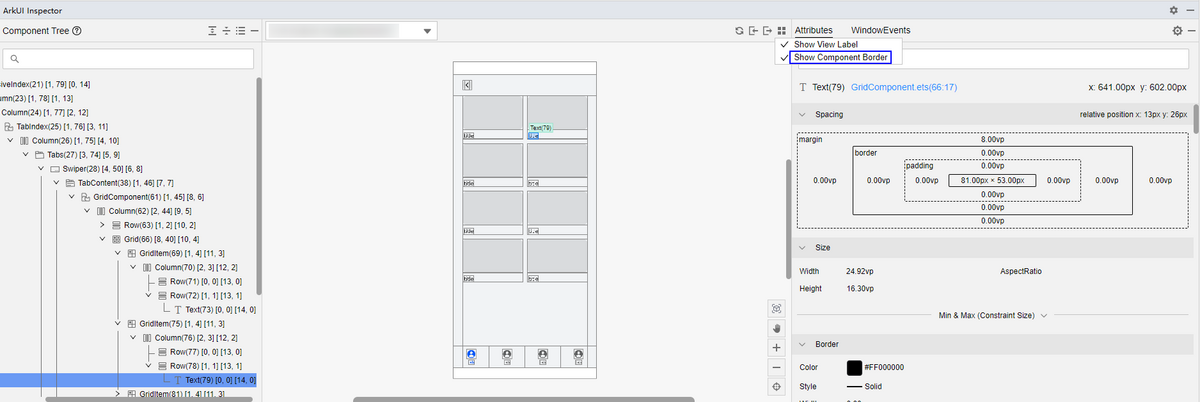Click the import snapshot icon
1200x402 pixels.
pyautogui.click(x=753, y=31)
